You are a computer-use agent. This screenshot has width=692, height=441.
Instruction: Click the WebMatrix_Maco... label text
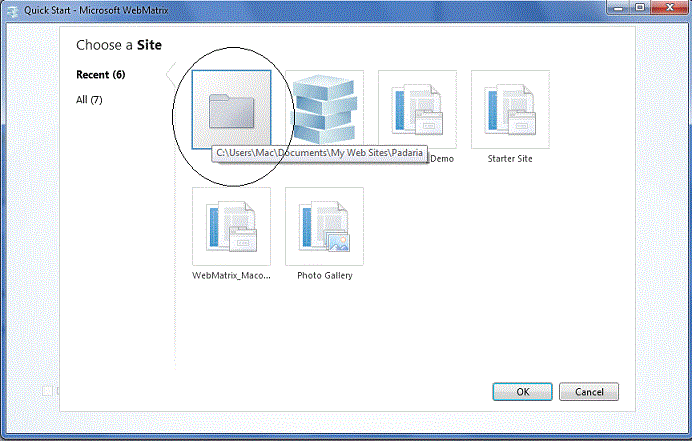click(231, 275)
